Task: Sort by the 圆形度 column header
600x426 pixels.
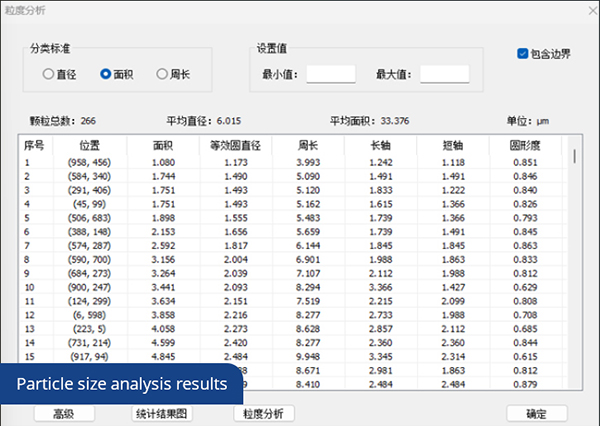Action: tap(524, 145)
